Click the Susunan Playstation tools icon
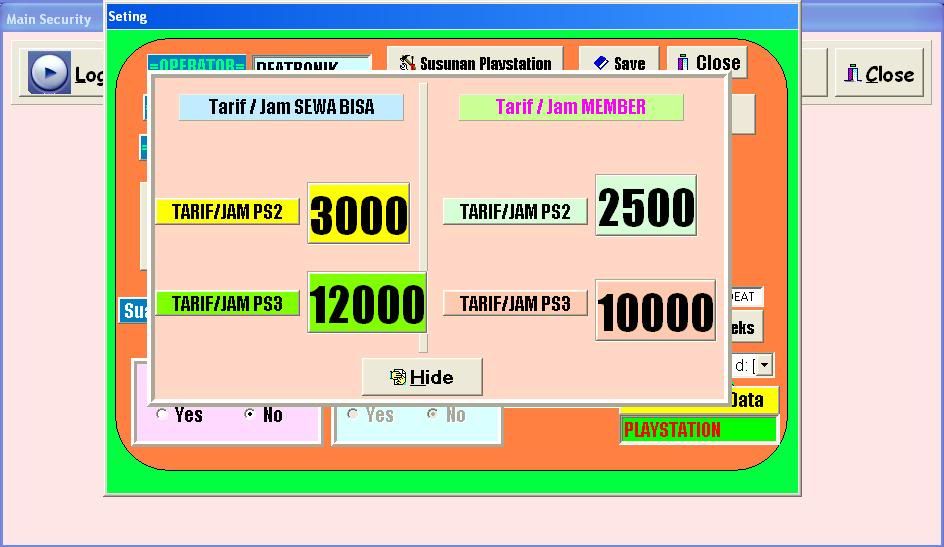This screenshot has height=547, width=944. [x=407, y=63]
